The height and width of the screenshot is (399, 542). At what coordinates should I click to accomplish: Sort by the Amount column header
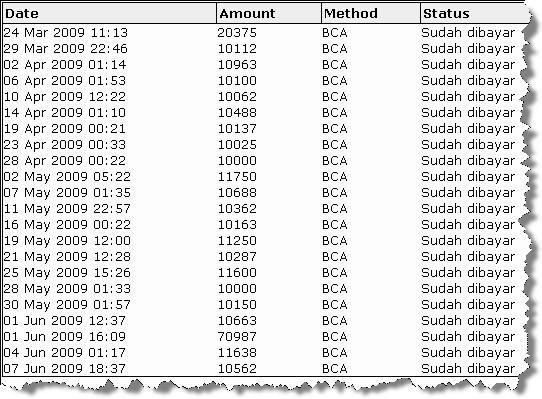click(269, 13)
